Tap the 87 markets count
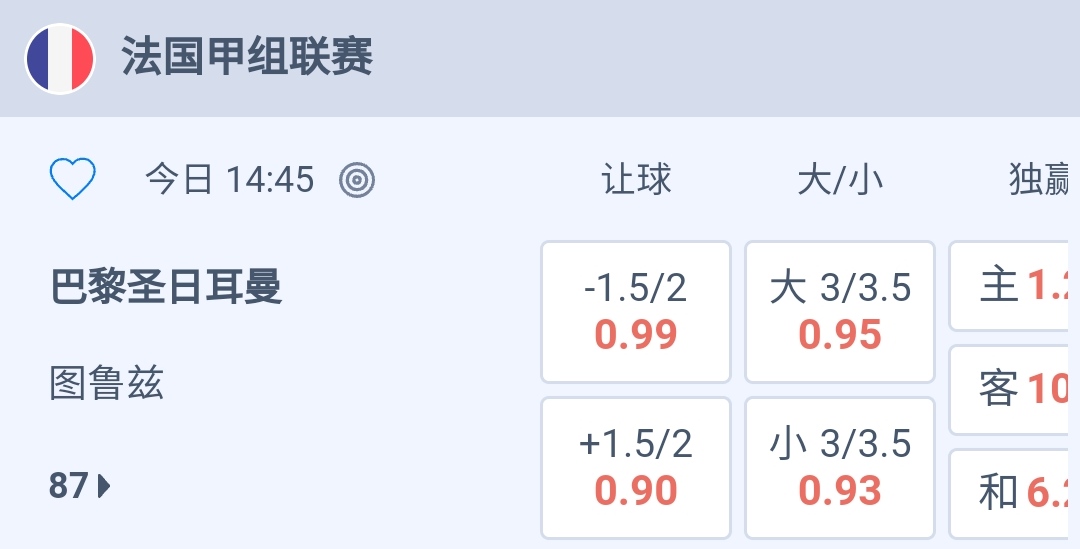 pyautogui.click(x=68, y=487)
